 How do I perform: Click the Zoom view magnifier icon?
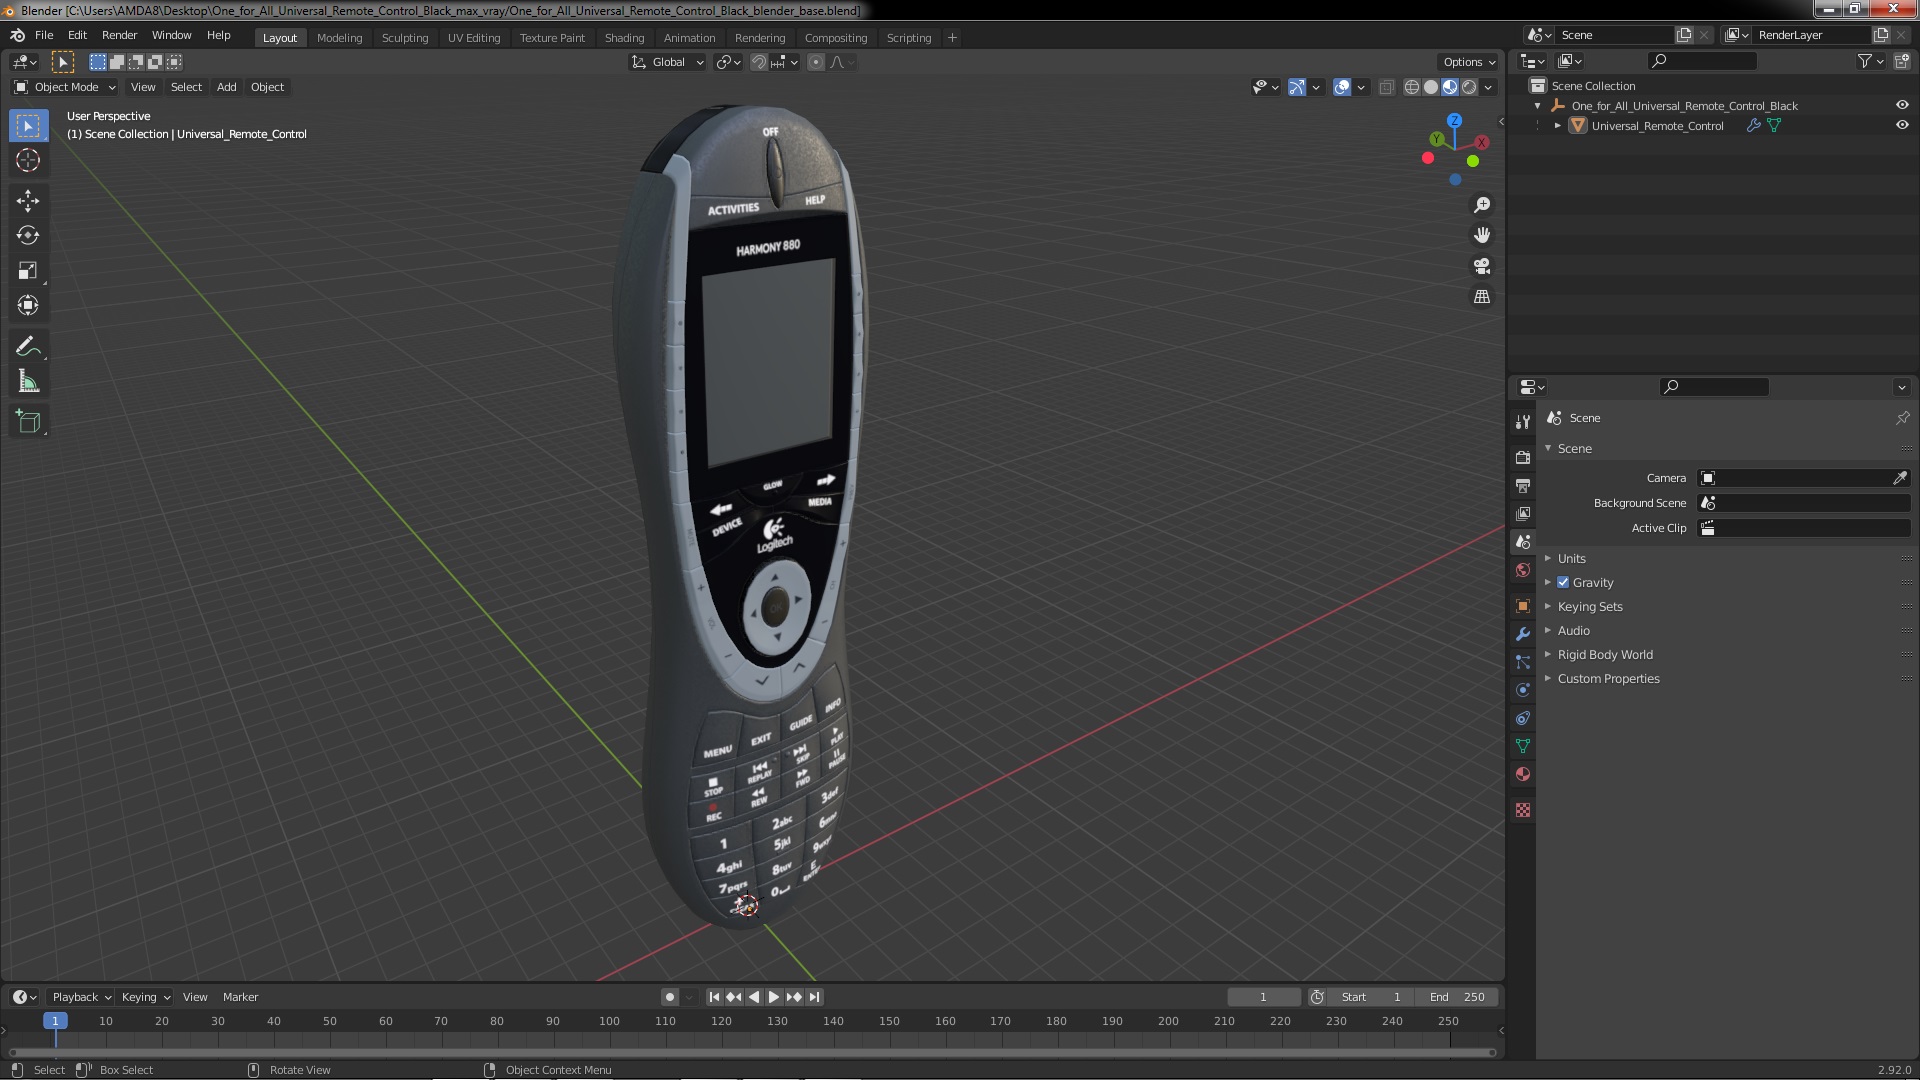click(x=1482, y=205)
